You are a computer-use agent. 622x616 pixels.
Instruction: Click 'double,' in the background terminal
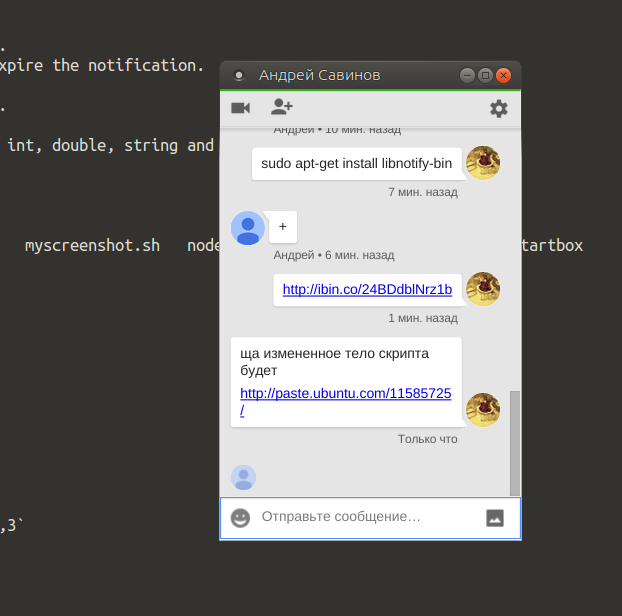83,146
